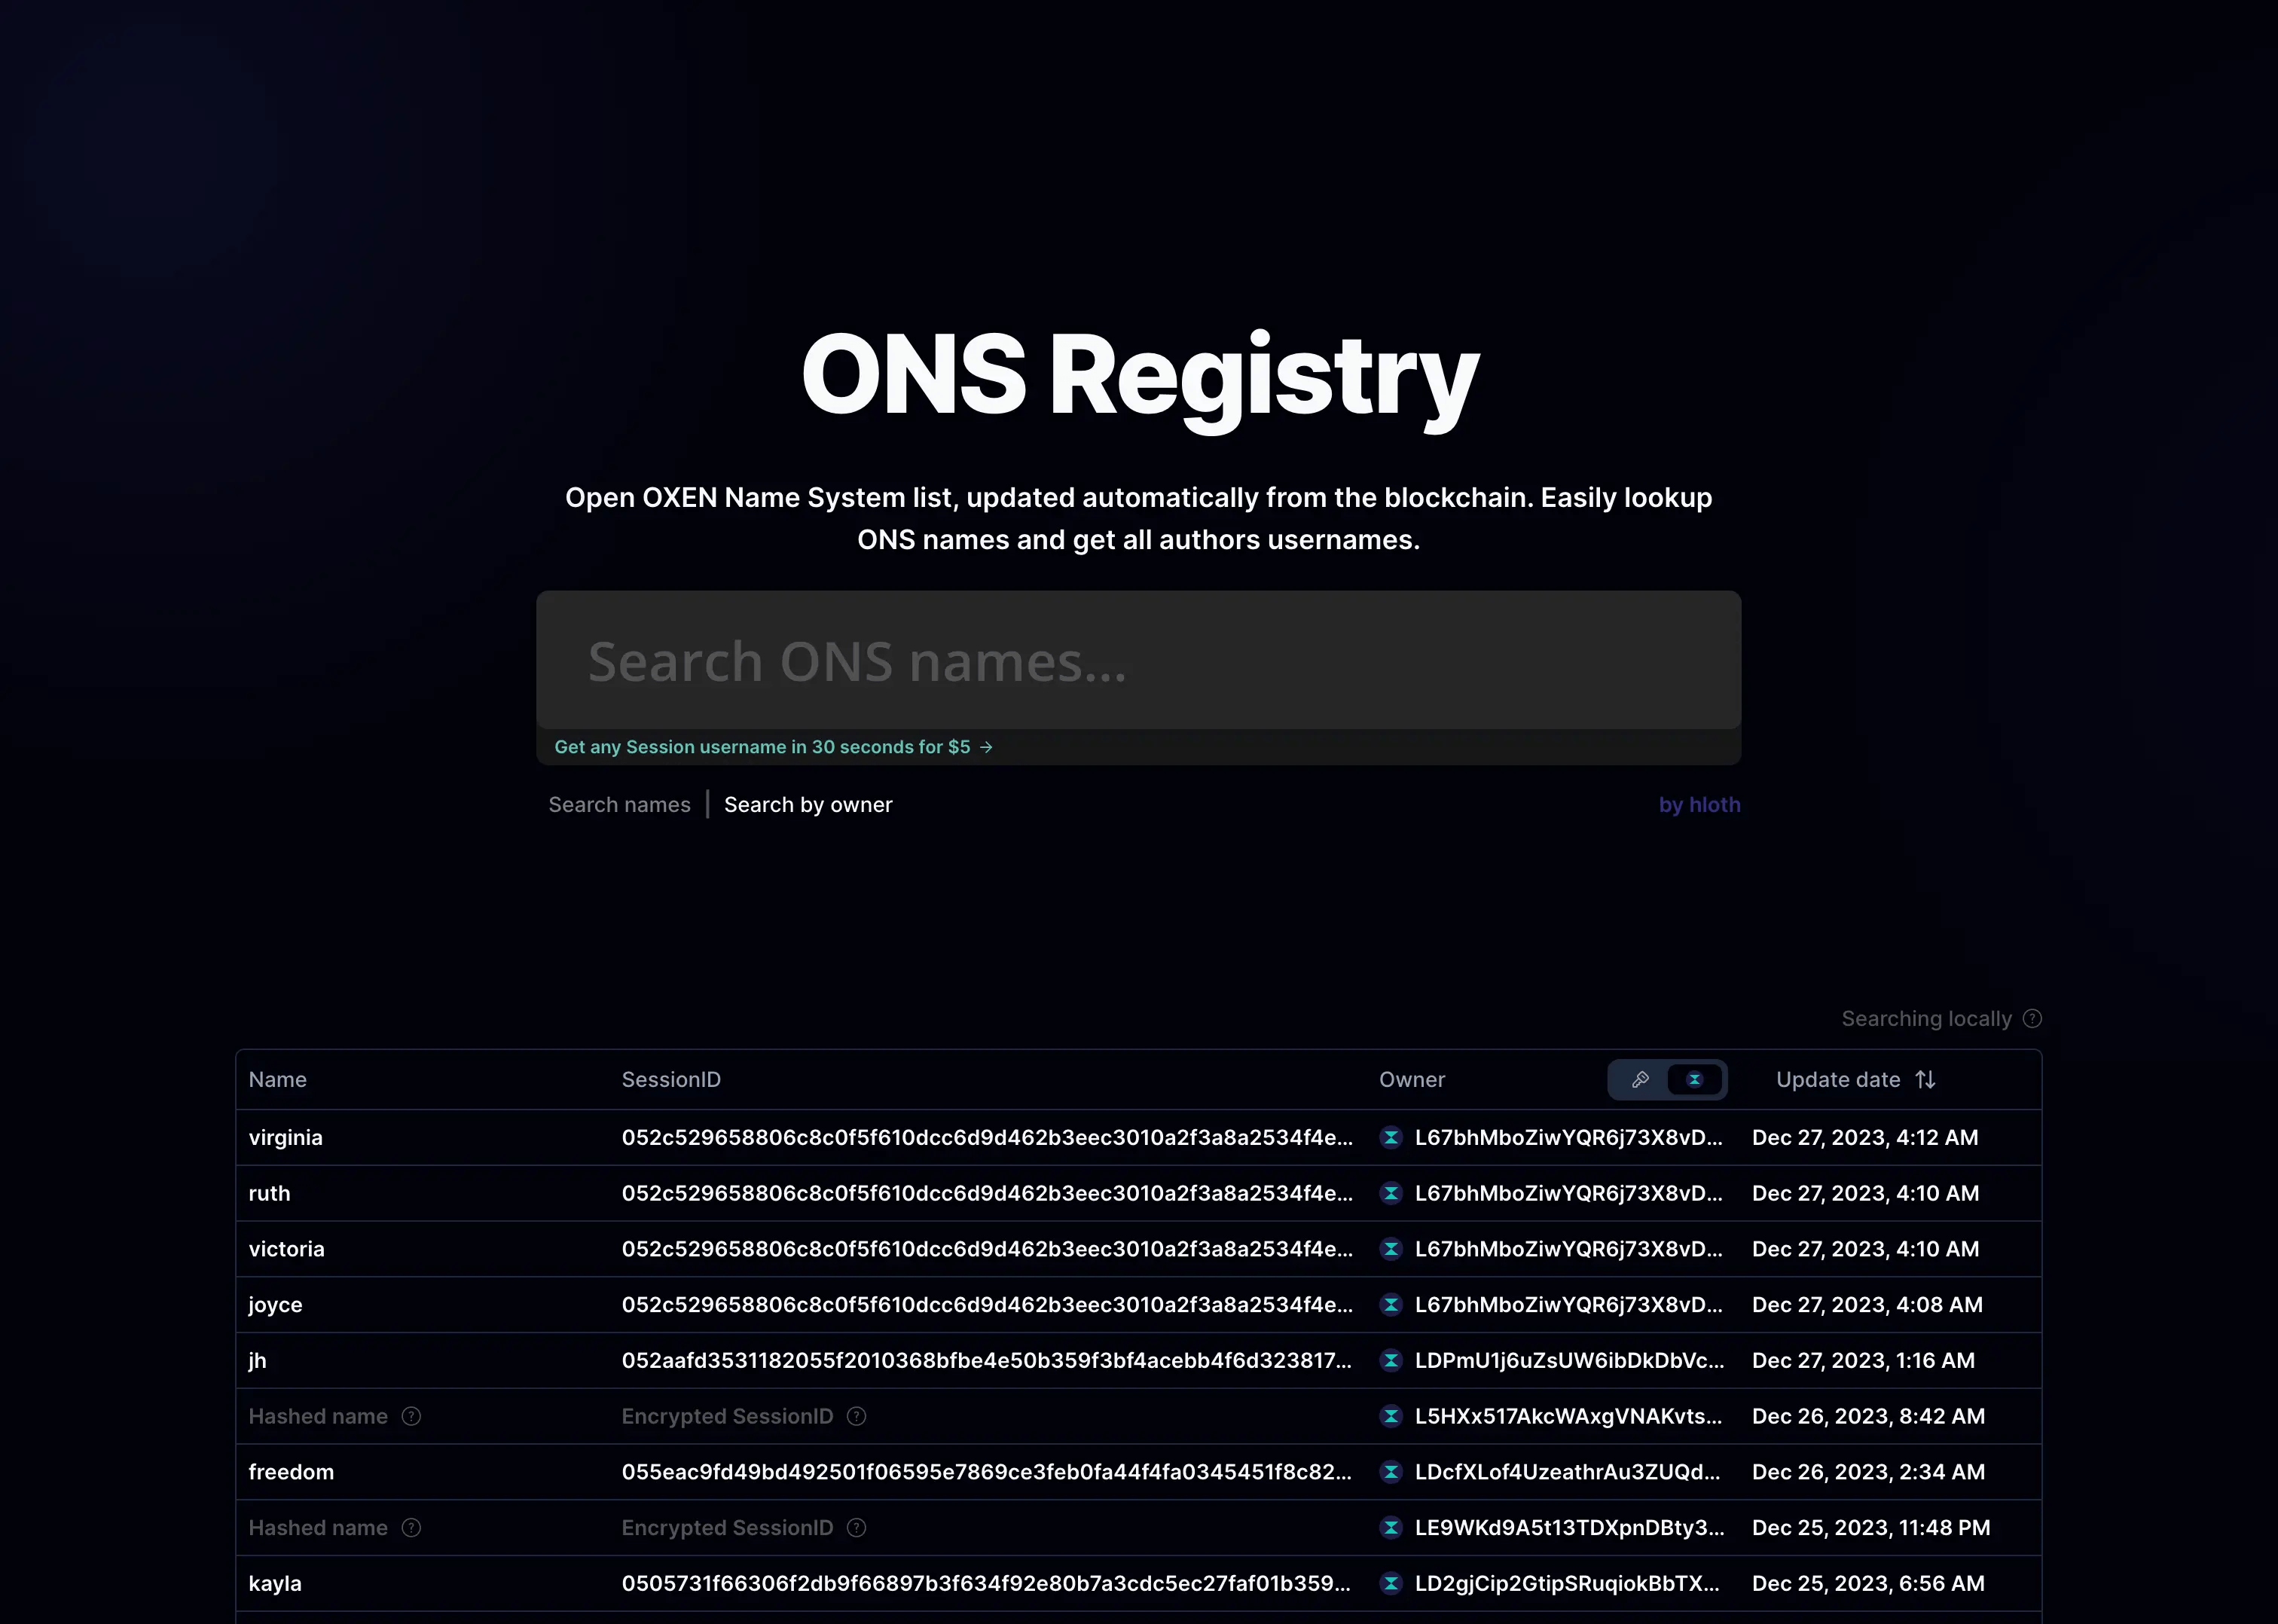Click the key icon on the owner display switch
This screenshot has width=2278, height=1624.
(1641, 1080)
